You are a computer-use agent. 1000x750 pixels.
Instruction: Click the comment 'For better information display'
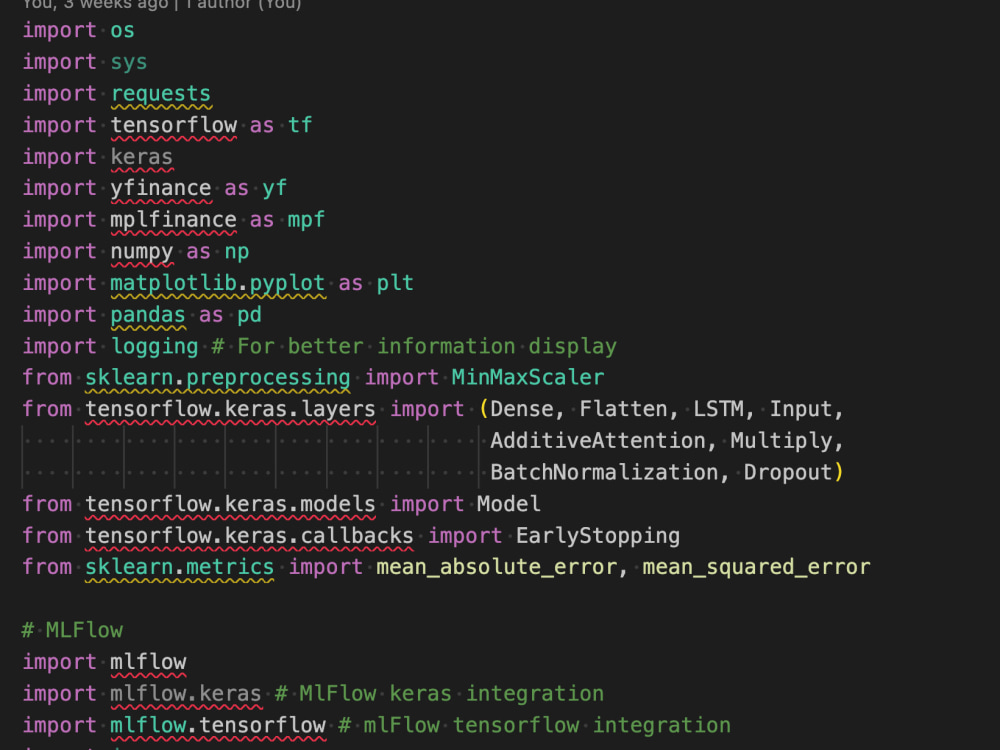point(427,346)
